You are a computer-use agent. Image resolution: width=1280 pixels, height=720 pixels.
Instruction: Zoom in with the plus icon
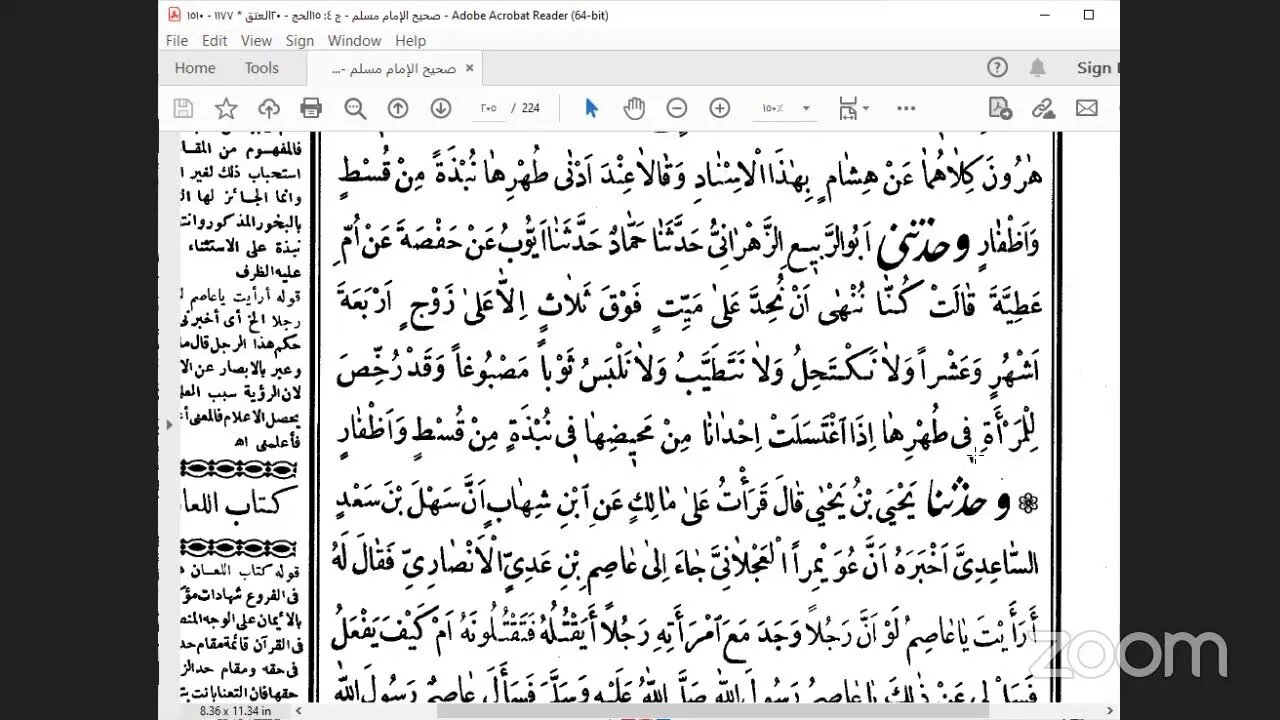pos(720,108)
